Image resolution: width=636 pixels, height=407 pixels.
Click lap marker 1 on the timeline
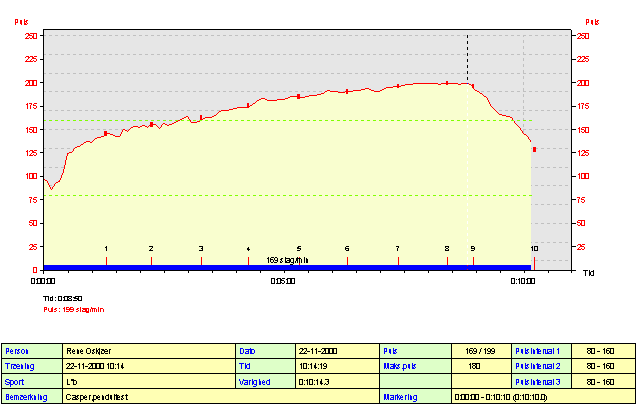[x=106, y=248]
